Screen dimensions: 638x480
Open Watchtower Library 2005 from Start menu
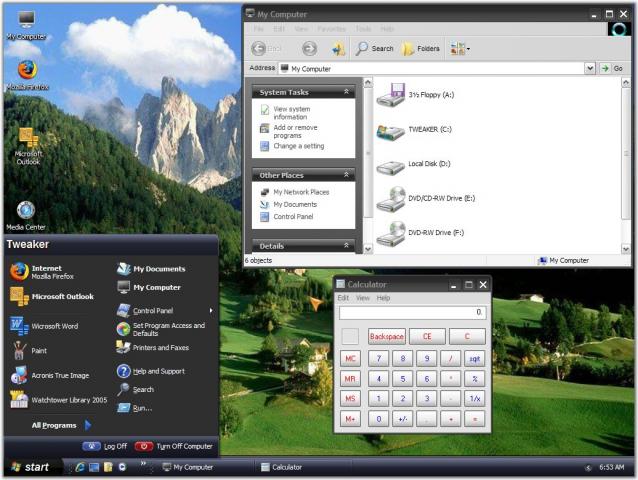59,400
